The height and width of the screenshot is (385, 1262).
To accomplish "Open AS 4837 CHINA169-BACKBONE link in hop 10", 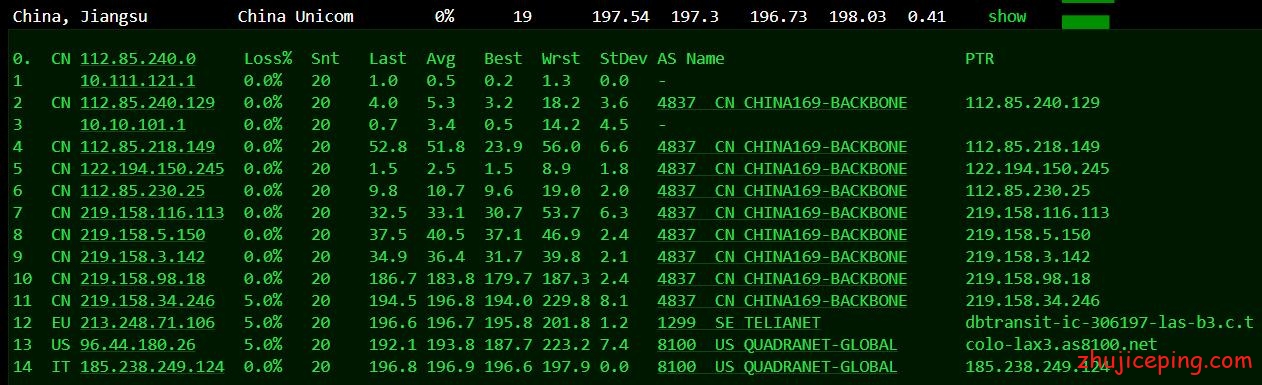I will (x=782, y=279).
